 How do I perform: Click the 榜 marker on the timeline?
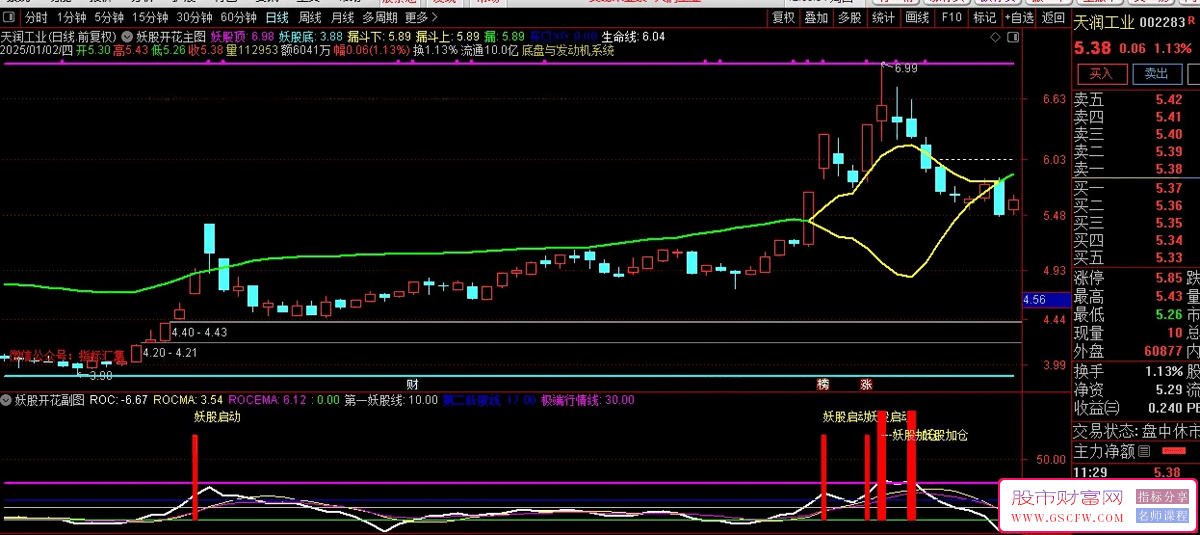[823, 384]
